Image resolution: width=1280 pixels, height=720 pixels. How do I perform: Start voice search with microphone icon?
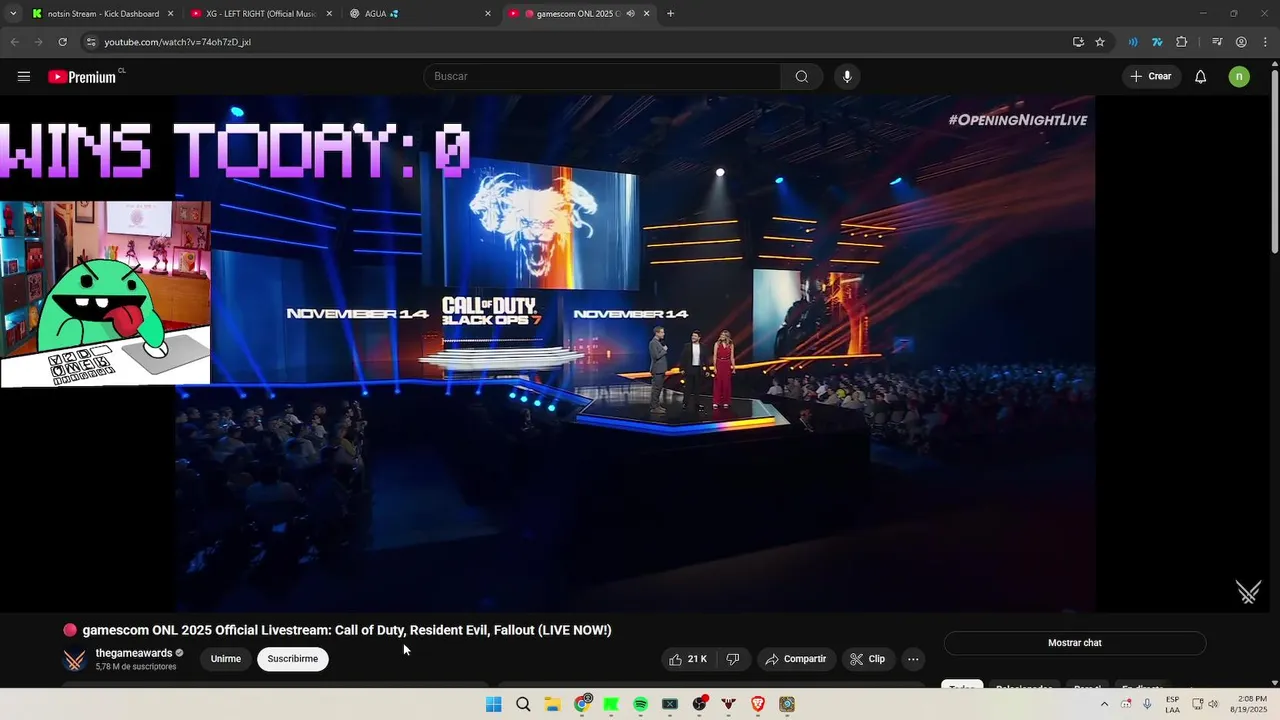pyautogui.click(x=847, y=76)
